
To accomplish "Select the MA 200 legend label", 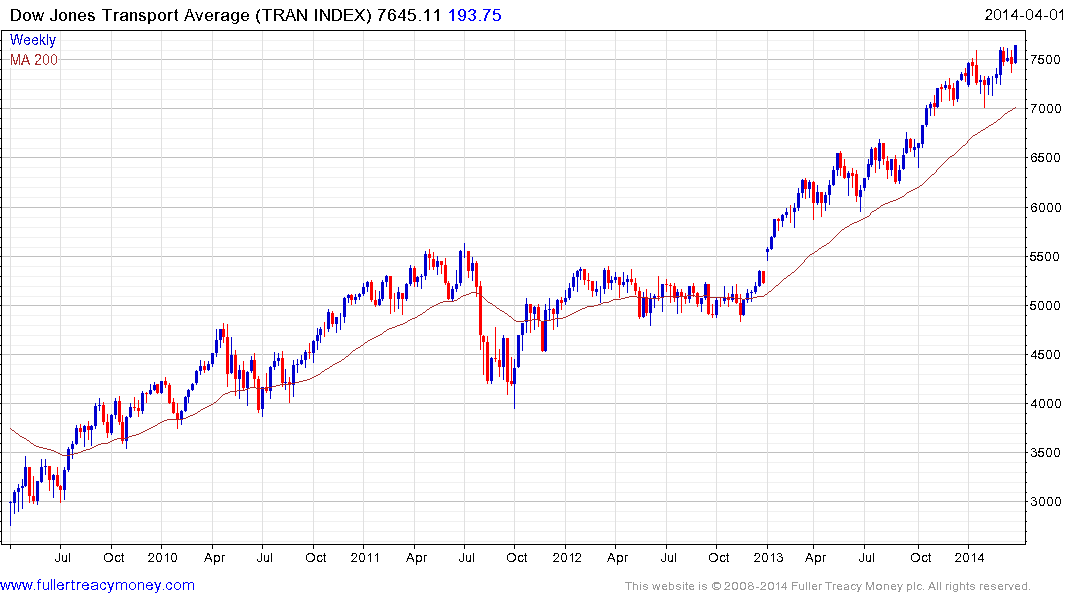I will tap(34, 60).
